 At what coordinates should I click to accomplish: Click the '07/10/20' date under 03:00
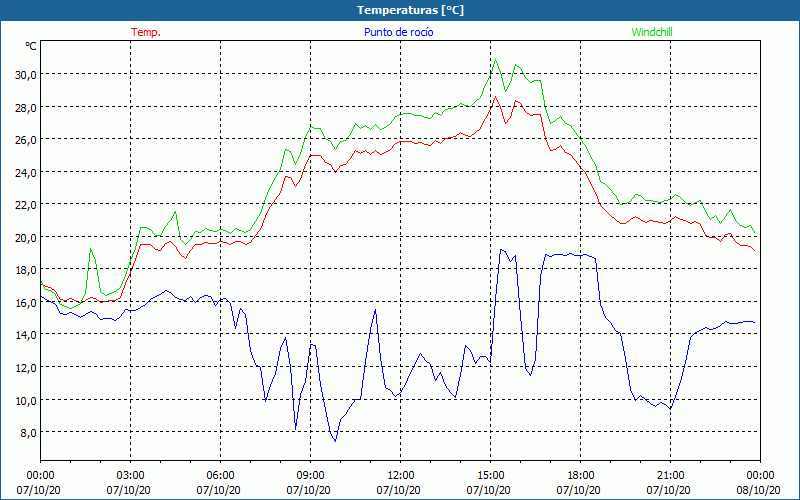tap(129, 490)
